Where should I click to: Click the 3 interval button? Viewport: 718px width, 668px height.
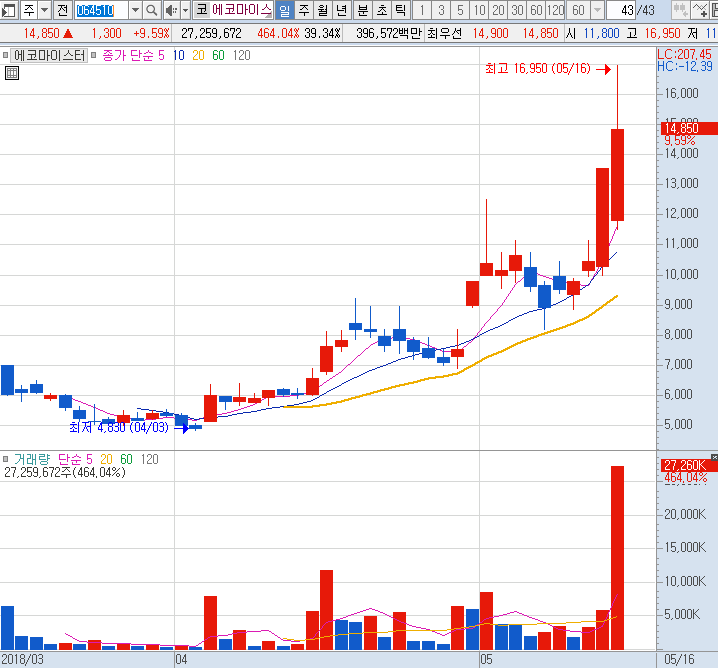[x=441, y=10]
